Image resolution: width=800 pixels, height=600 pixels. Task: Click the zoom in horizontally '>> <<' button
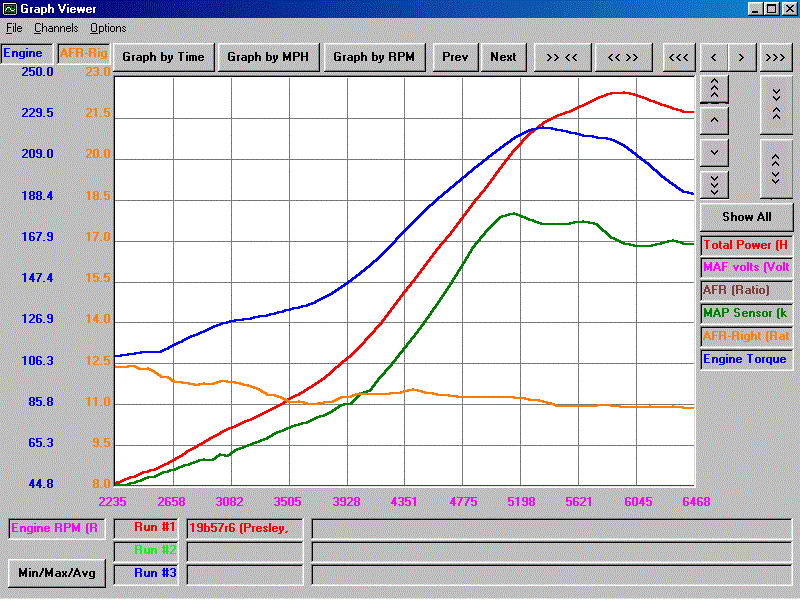[x=562, y=57]
